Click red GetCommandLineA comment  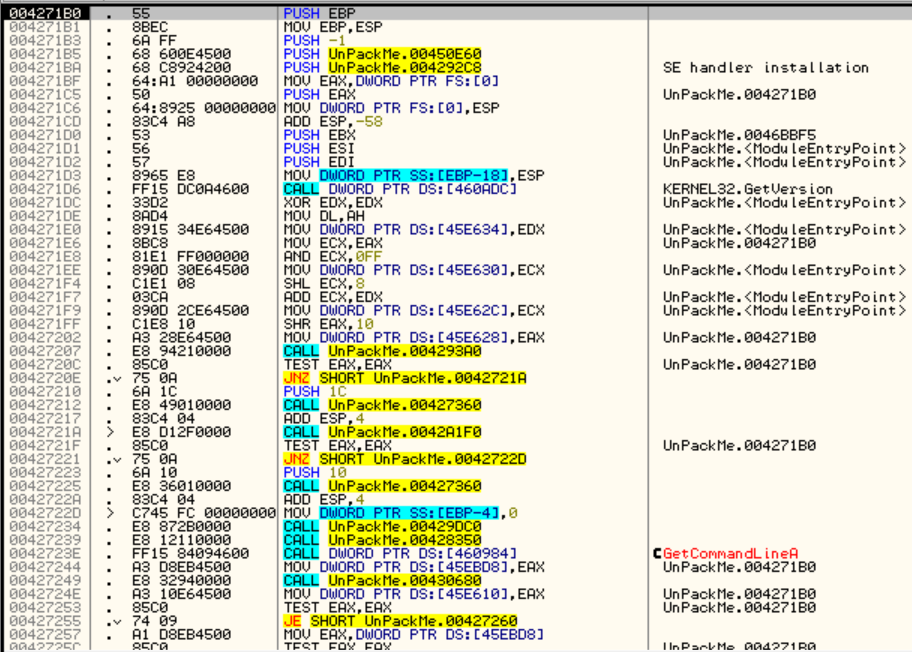click(x=730, y=553)
